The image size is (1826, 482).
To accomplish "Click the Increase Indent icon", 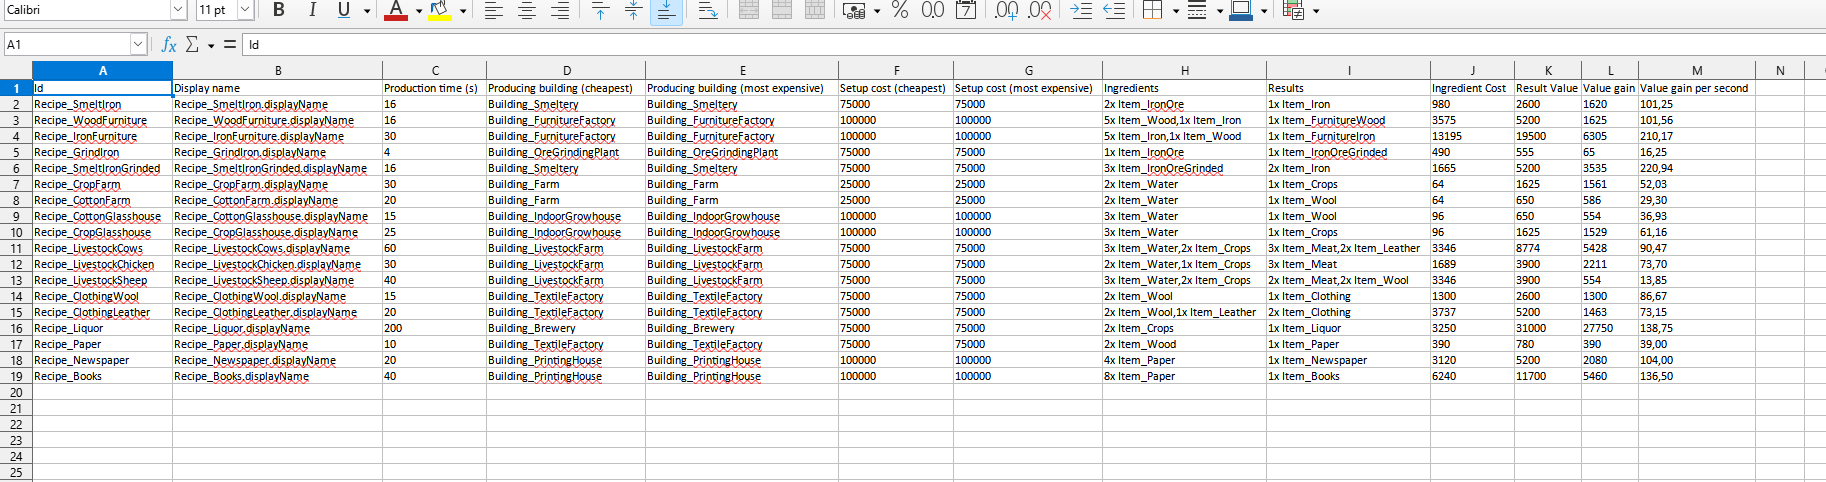I will [1081, 10].
